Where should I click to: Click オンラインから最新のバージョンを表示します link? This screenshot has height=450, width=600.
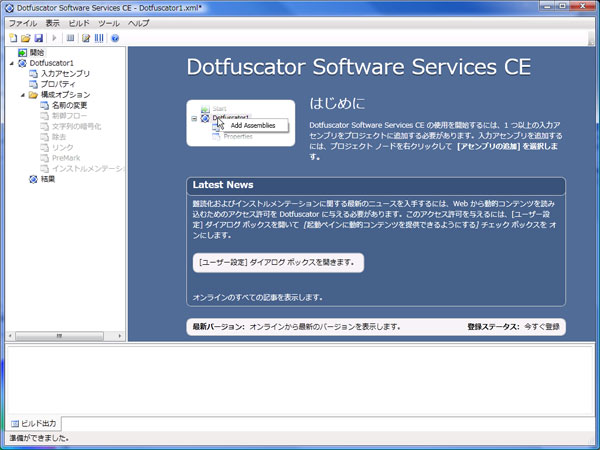(324, 327)
